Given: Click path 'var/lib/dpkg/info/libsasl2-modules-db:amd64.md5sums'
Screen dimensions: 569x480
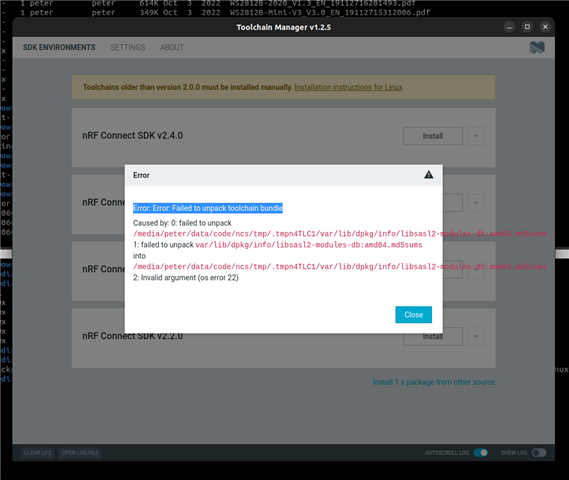Looking at the screenshot, I should [x=309, y=245].
